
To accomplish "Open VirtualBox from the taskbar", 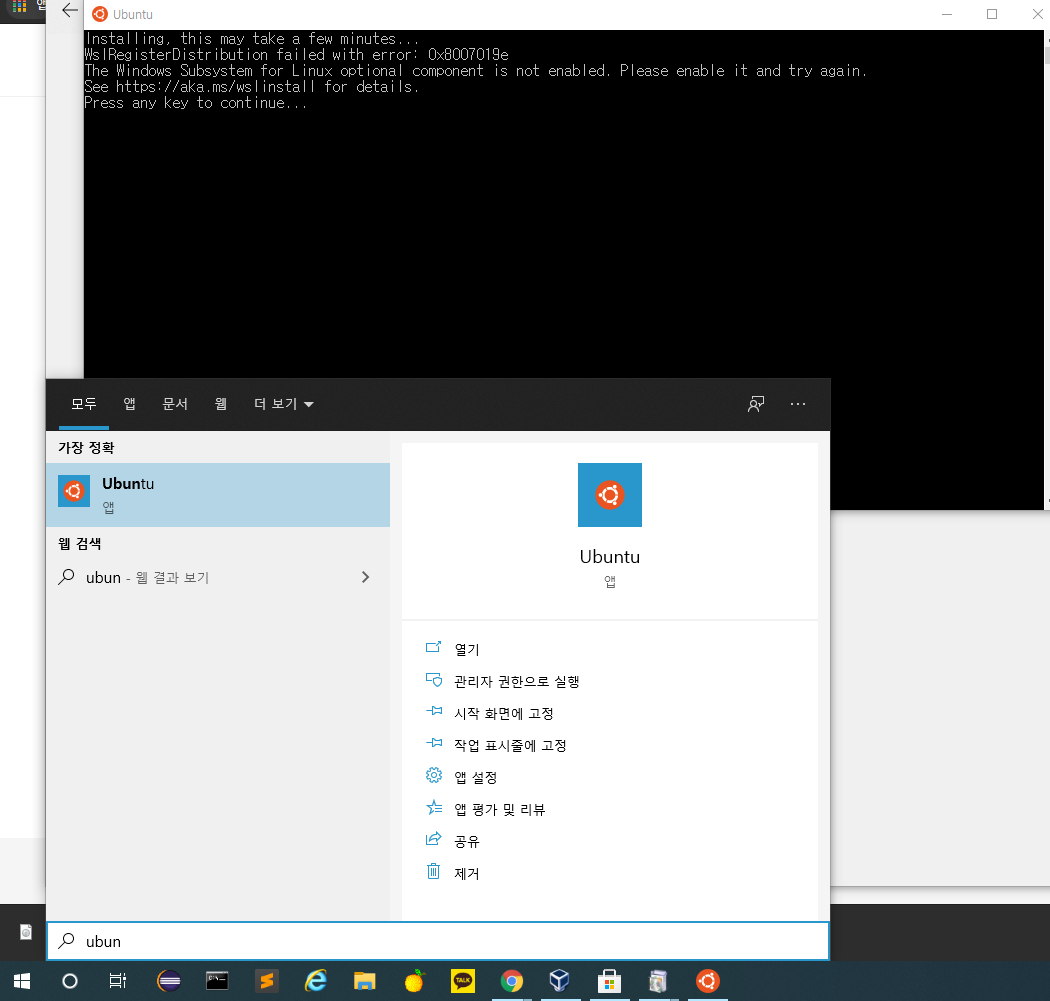I will tap(560, 982).
